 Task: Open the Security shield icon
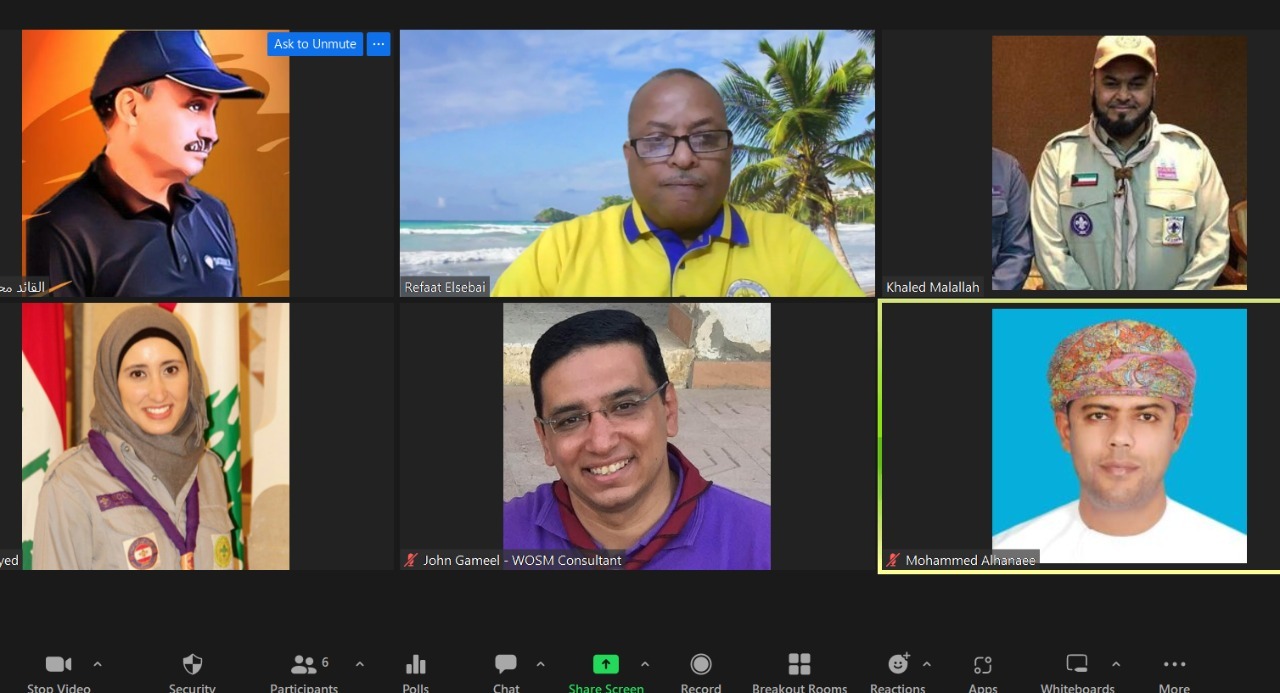point(192,665)
